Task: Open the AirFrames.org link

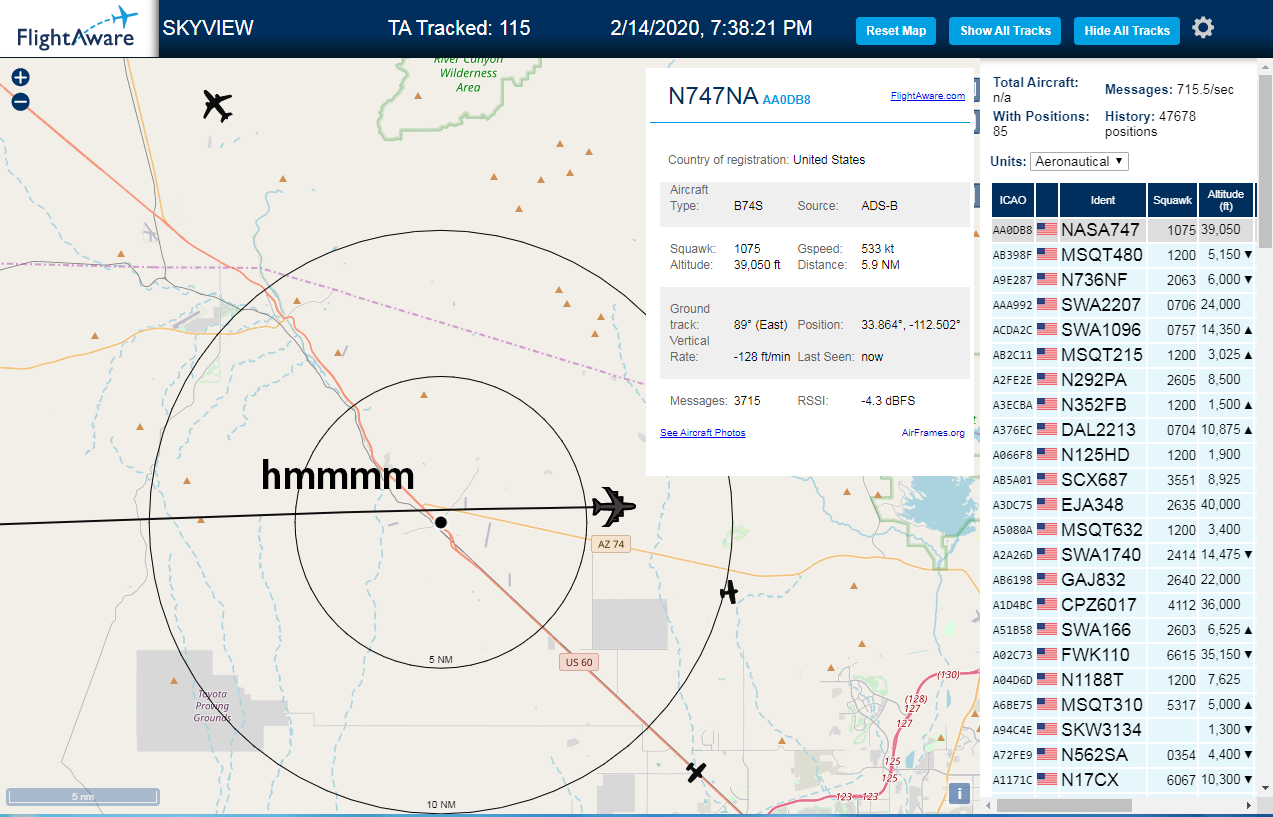Action: pyautogui.click(x=933, y=433)
